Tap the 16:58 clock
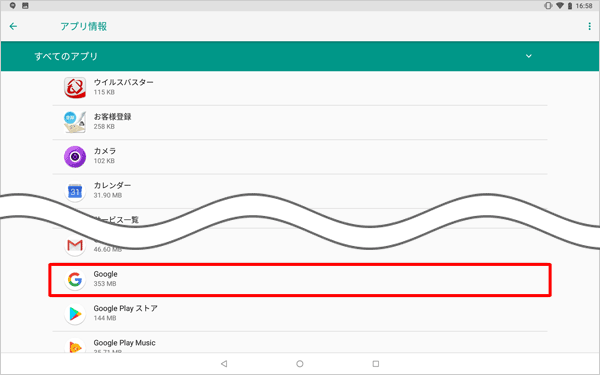 (584, 6)
